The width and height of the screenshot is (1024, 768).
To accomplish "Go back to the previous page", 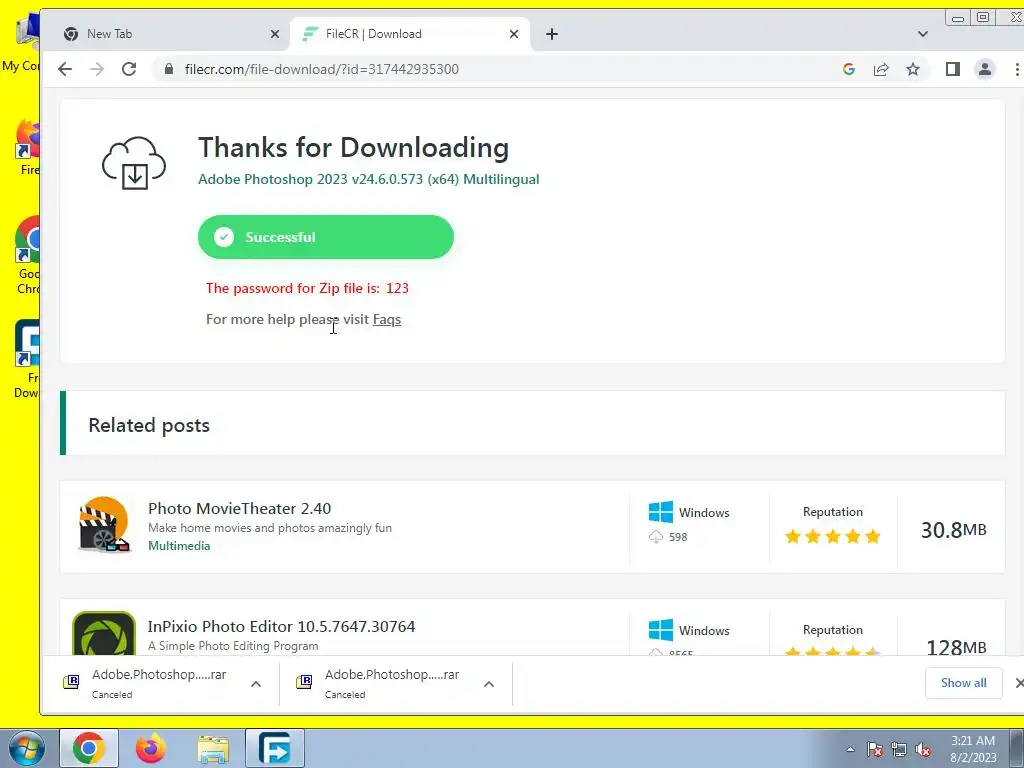I will [65, 69].
